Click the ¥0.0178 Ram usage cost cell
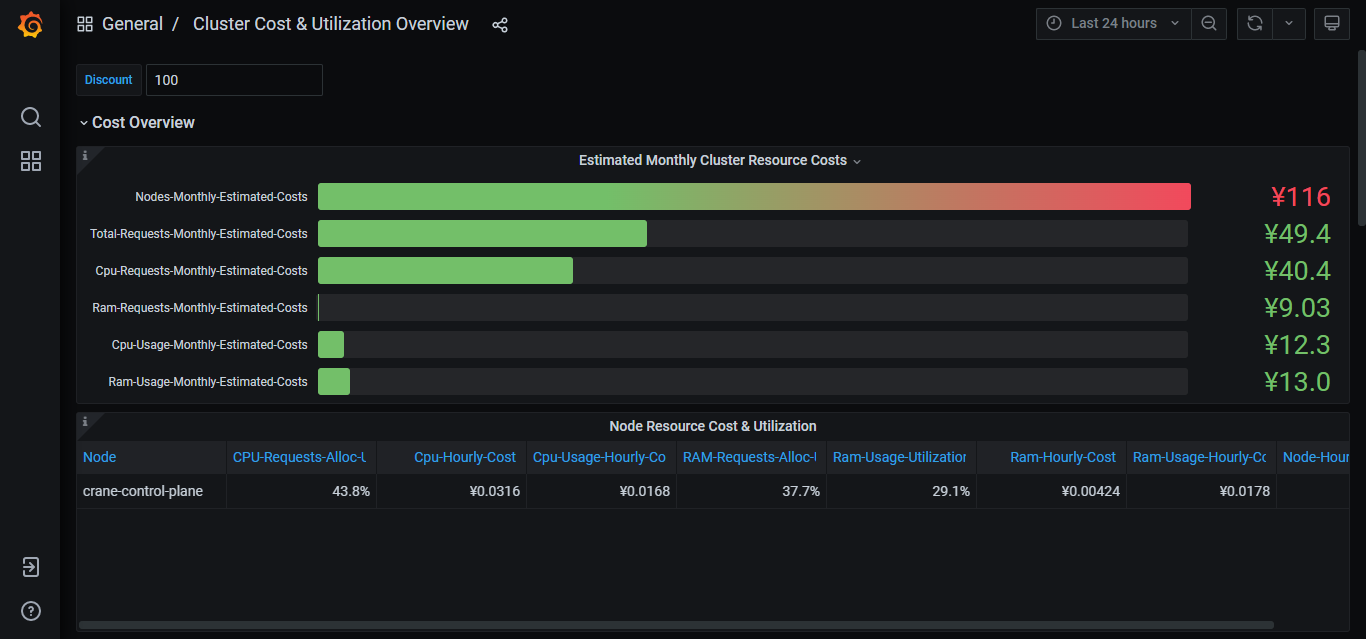The width and height of the screenshot is (1366, 639). click(1201, 491)
